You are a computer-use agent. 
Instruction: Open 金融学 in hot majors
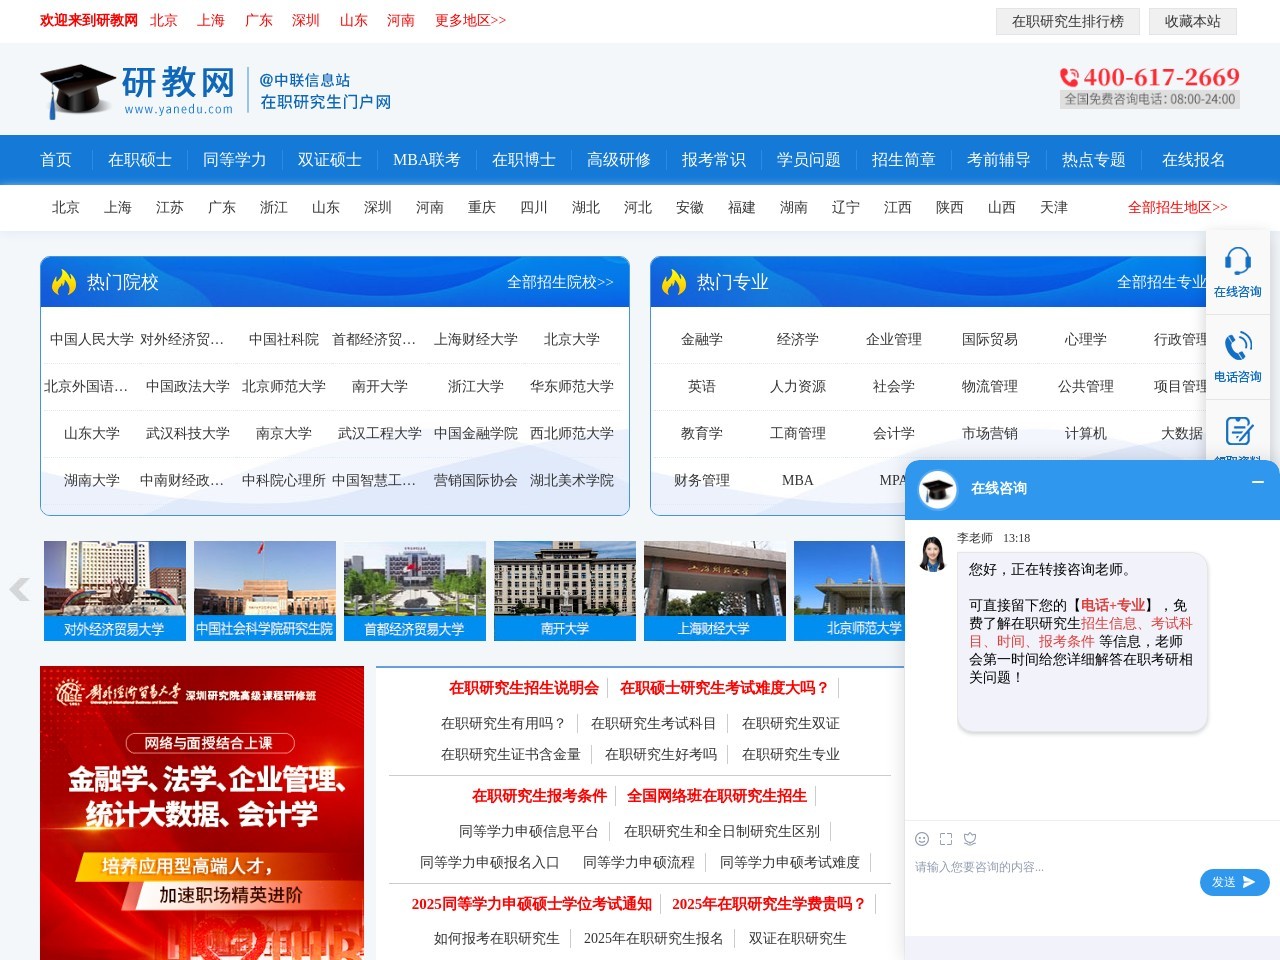pyautogui.click(x=702, y=339)
